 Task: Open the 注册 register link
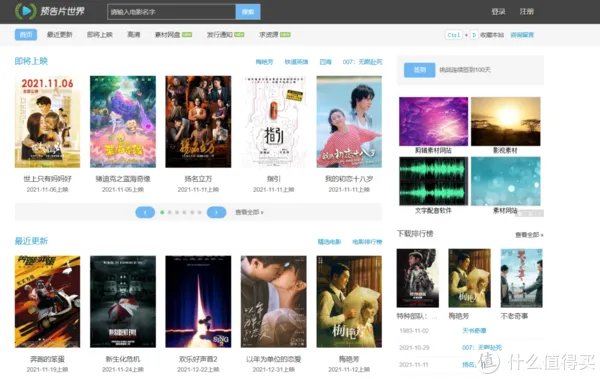527,11
